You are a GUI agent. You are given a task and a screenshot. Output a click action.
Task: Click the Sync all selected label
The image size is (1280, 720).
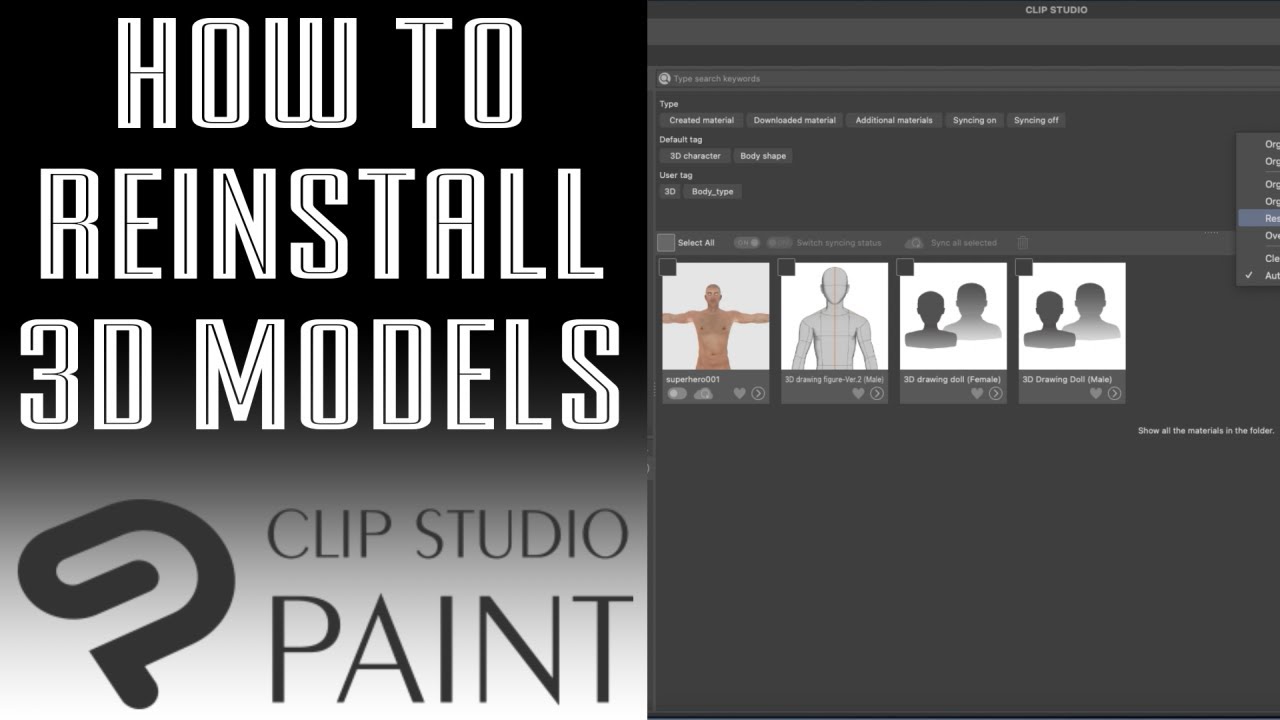click(x=964, y=243)
